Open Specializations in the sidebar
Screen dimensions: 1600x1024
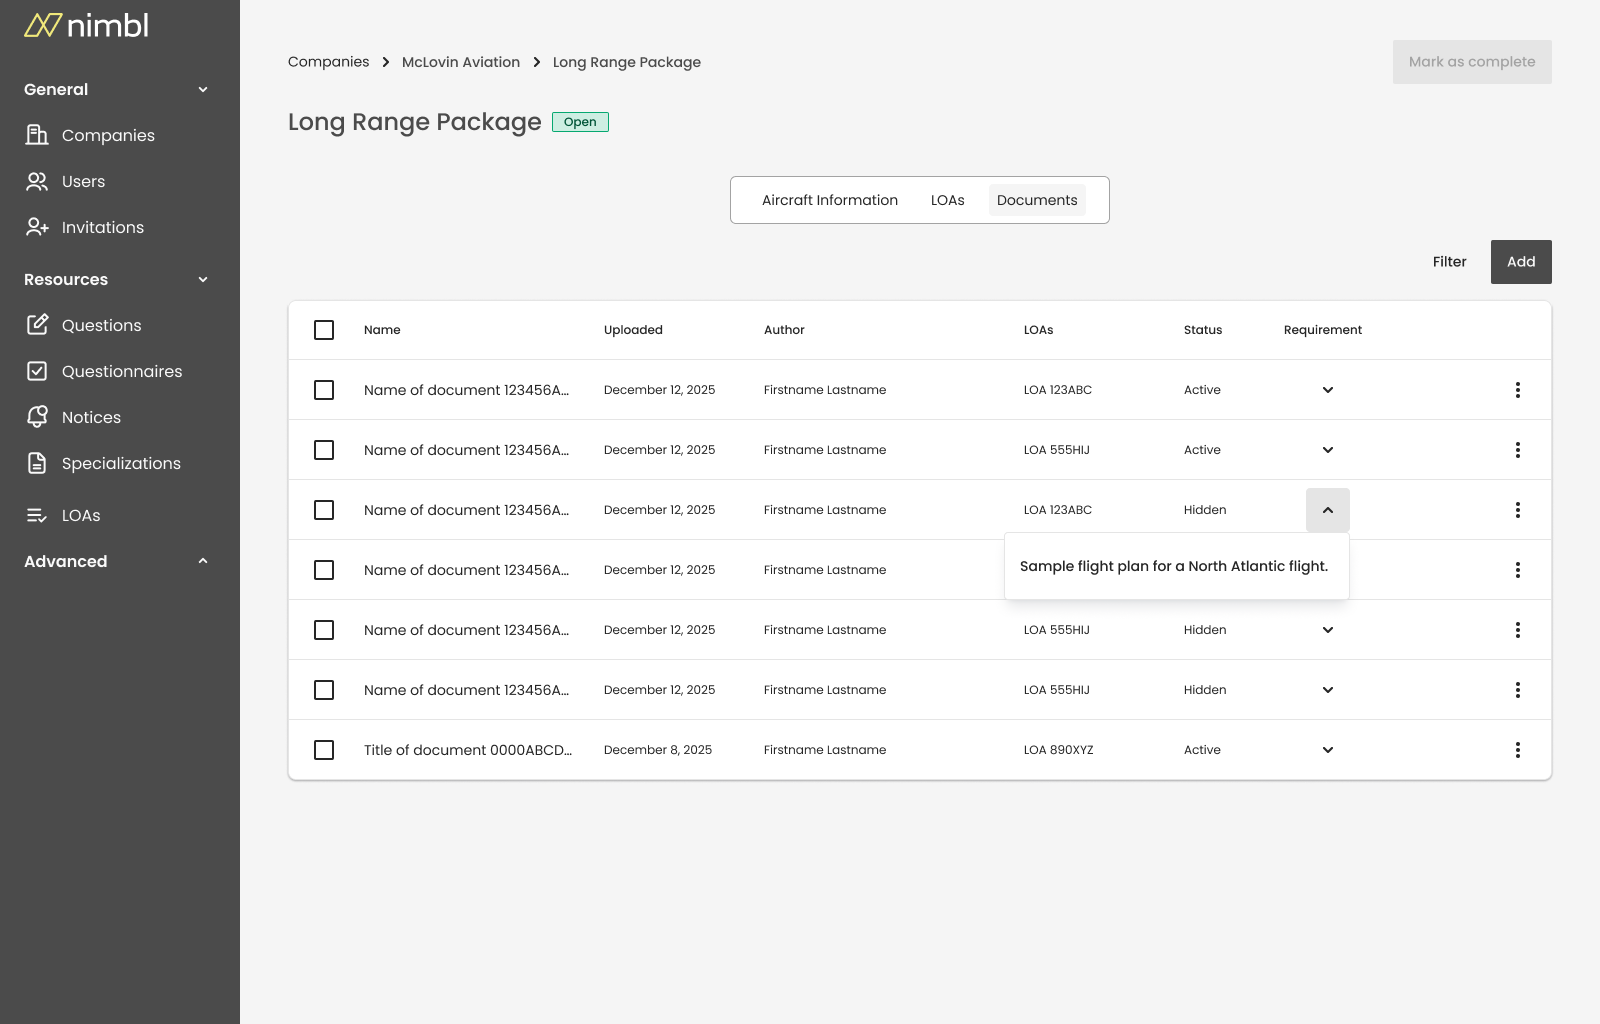pos(121,463)
